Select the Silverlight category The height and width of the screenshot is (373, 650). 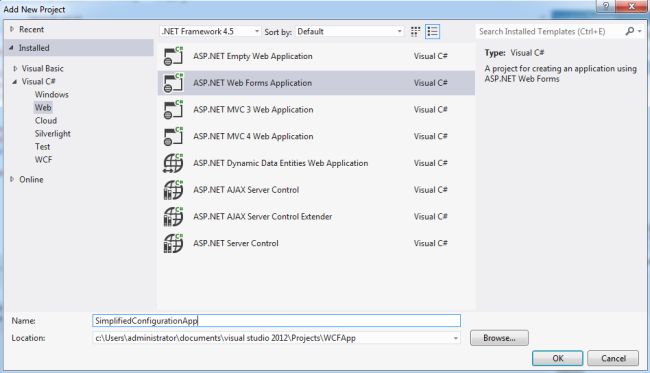53,133
